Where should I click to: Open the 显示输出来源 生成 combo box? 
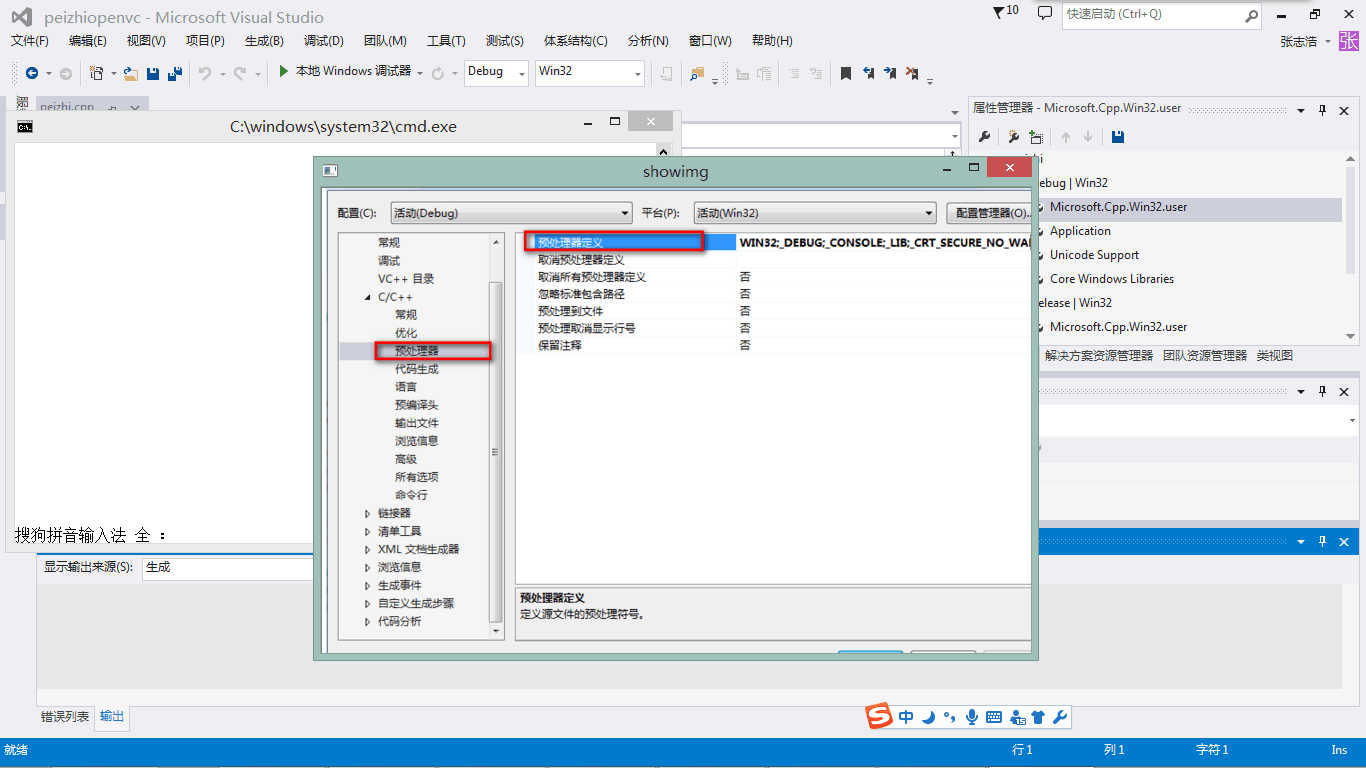[228, 568]
